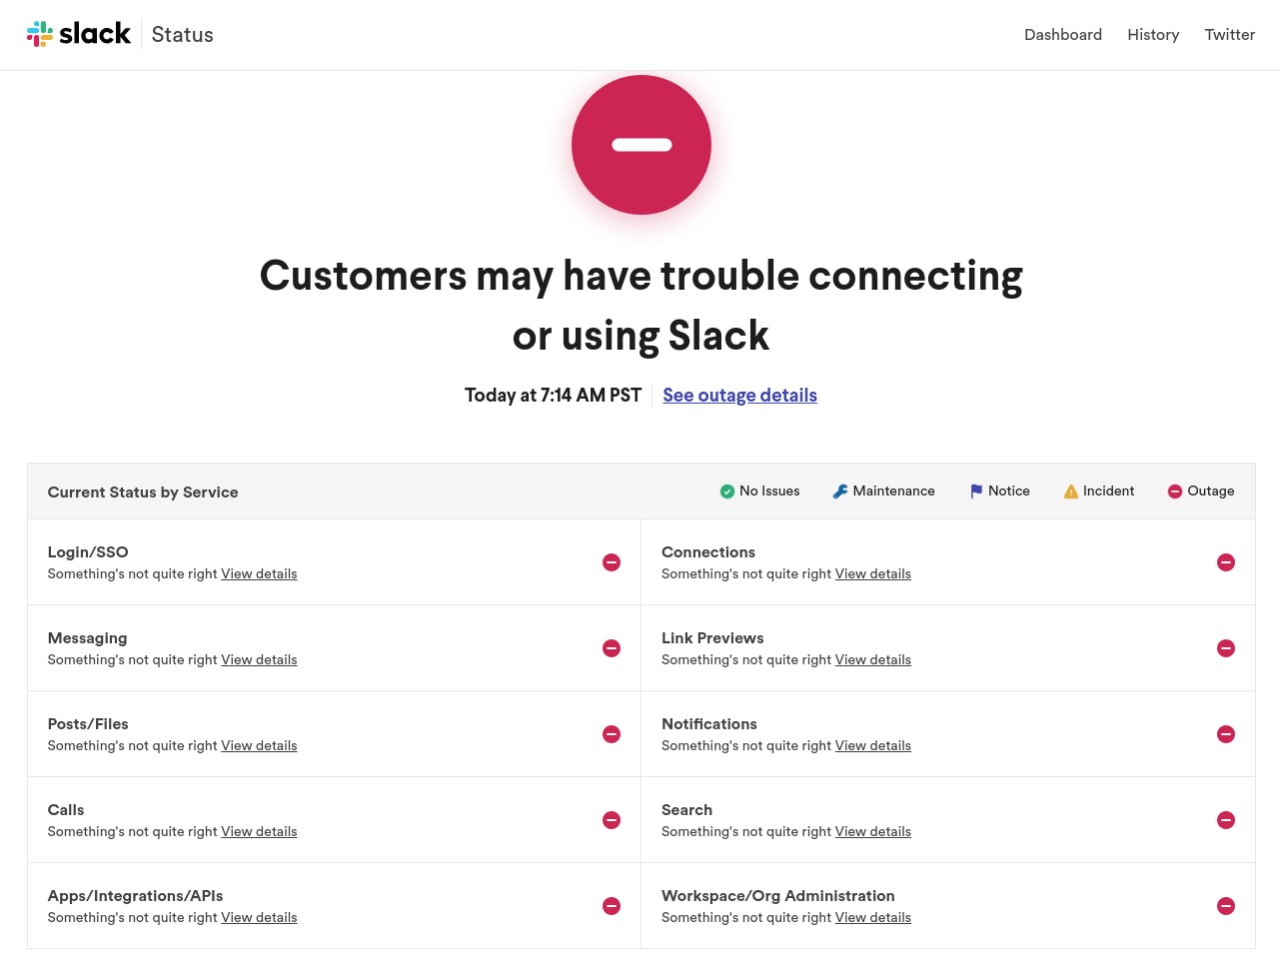
Task: Click the Messaging outage status icon
Action: coord(612,648)
